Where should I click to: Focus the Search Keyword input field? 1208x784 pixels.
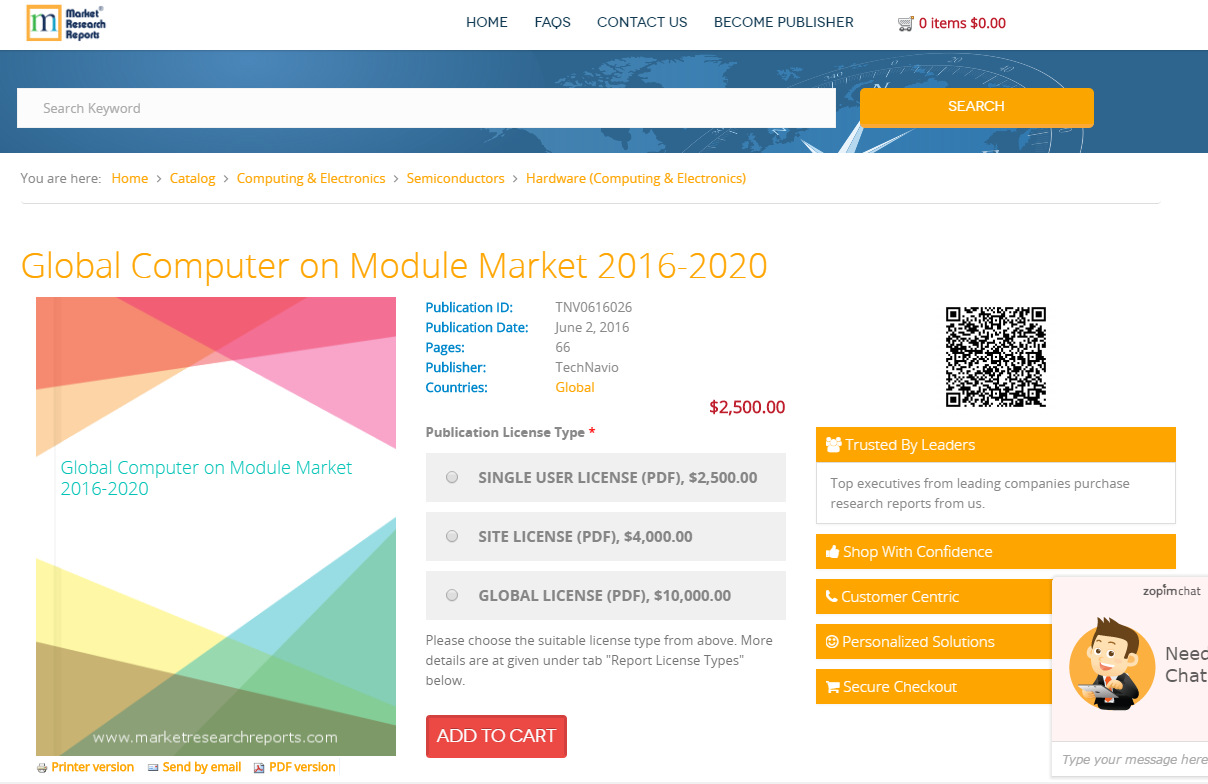click(x=426, y=108)
